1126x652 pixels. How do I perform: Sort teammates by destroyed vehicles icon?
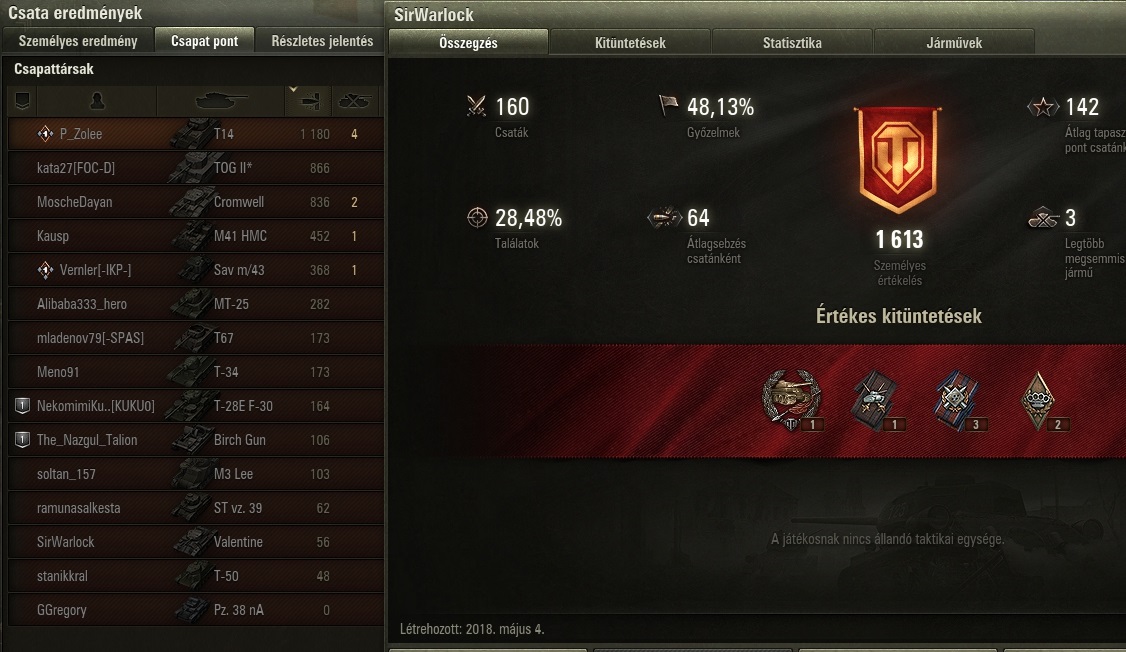click(x=354, y=101)
